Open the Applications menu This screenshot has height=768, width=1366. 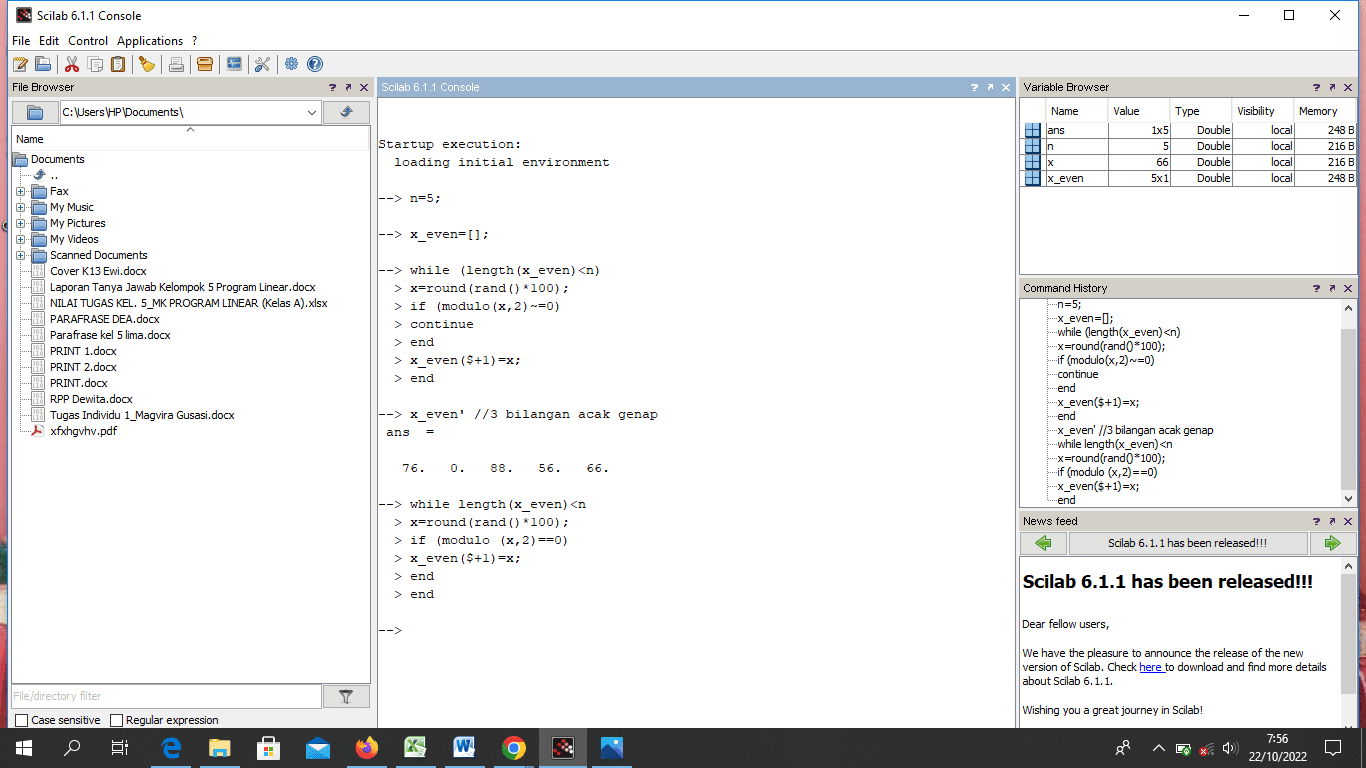150,41
